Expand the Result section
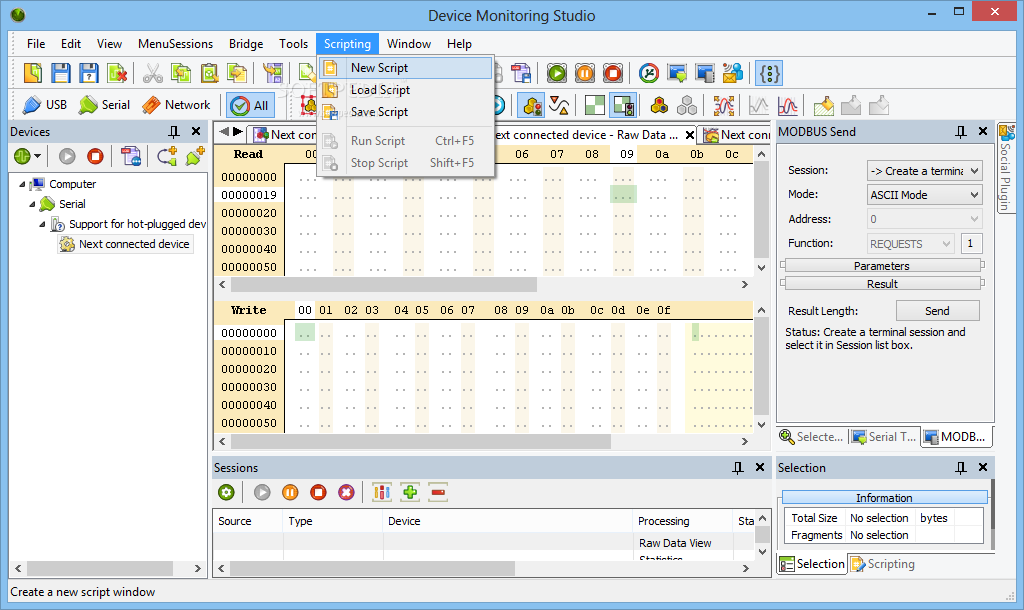The image size is (1024, 610). 882,283
